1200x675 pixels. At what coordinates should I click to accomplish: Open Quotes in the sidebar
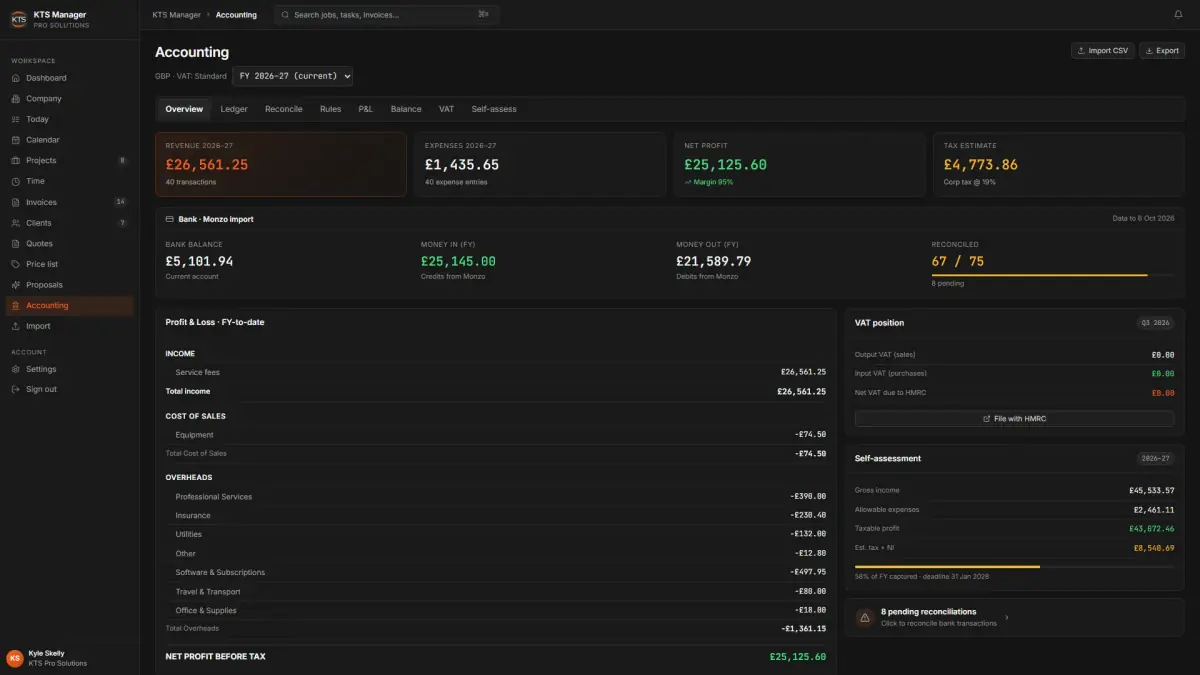[69, 243]
